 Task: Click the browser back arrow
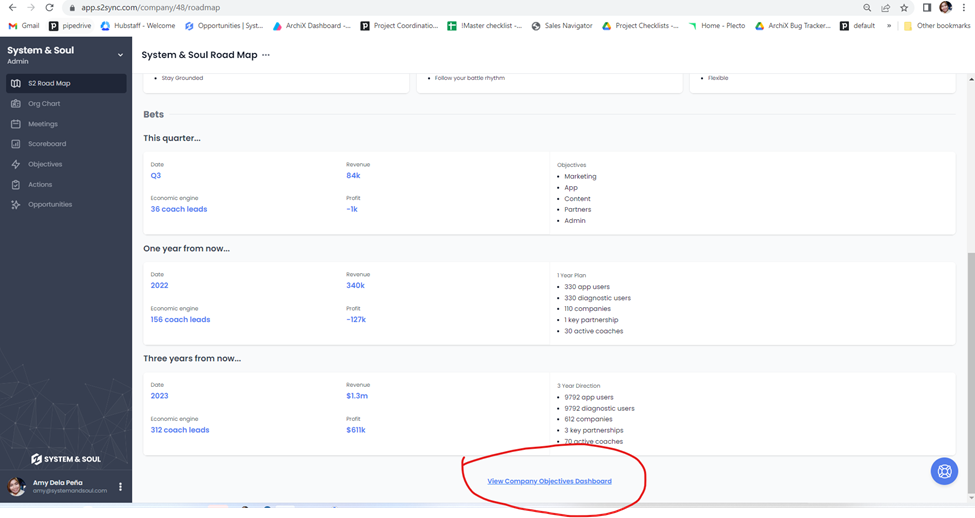[12, 7]
